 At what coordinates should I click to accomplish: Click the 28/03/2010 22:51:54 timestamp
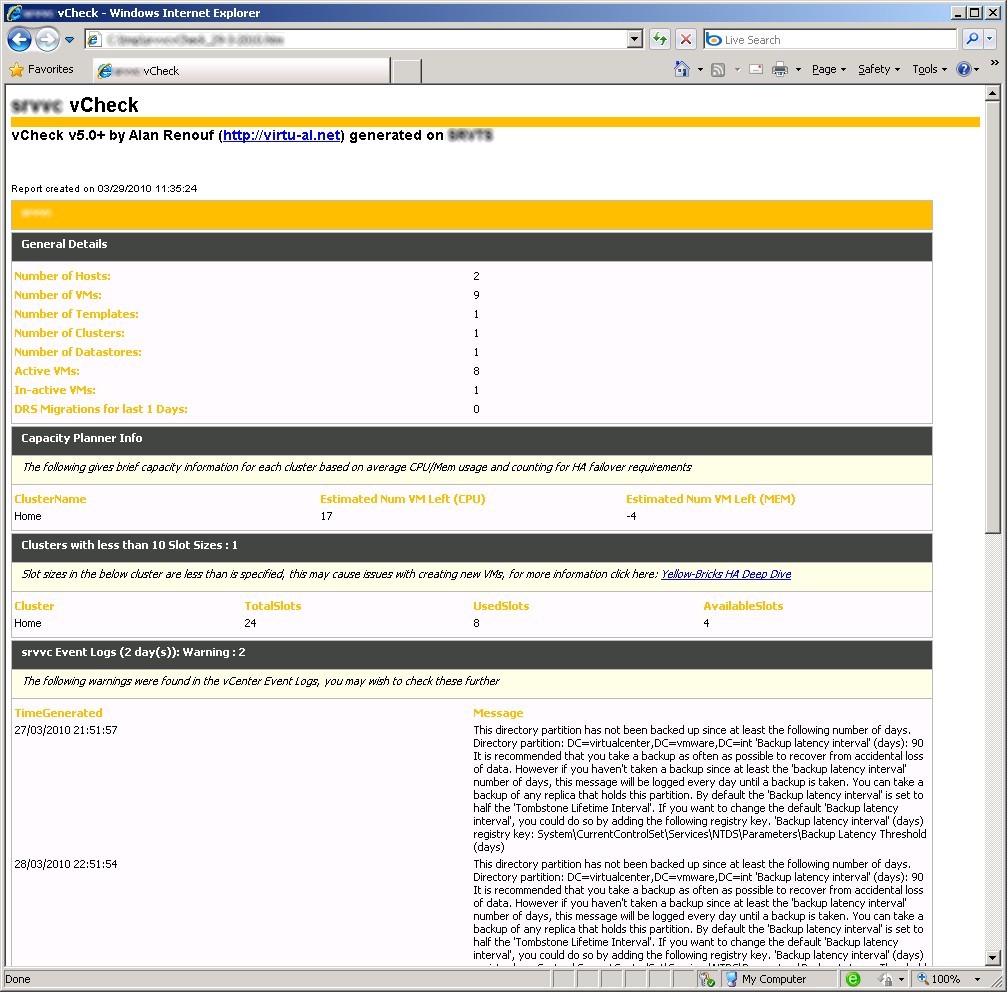pyautogui.click(x=66, y=864)
